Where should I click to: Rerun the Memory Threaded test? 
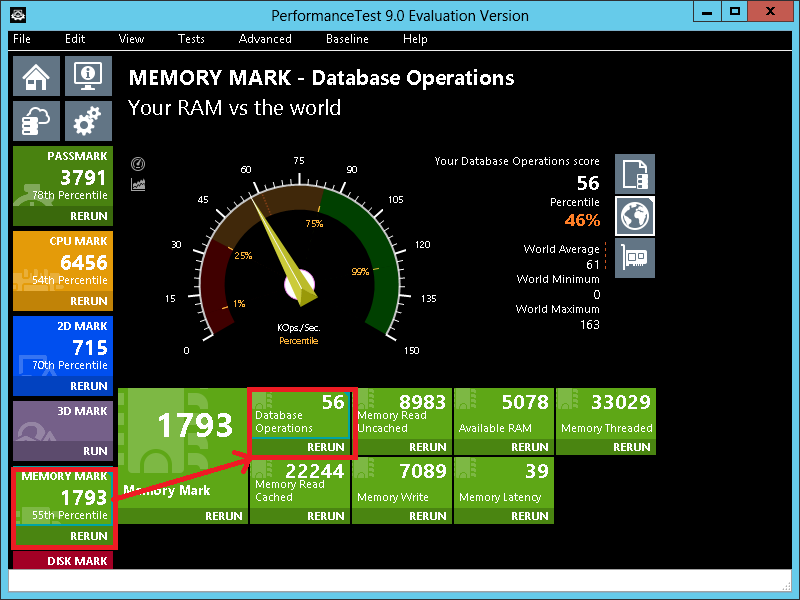point(631,447)
